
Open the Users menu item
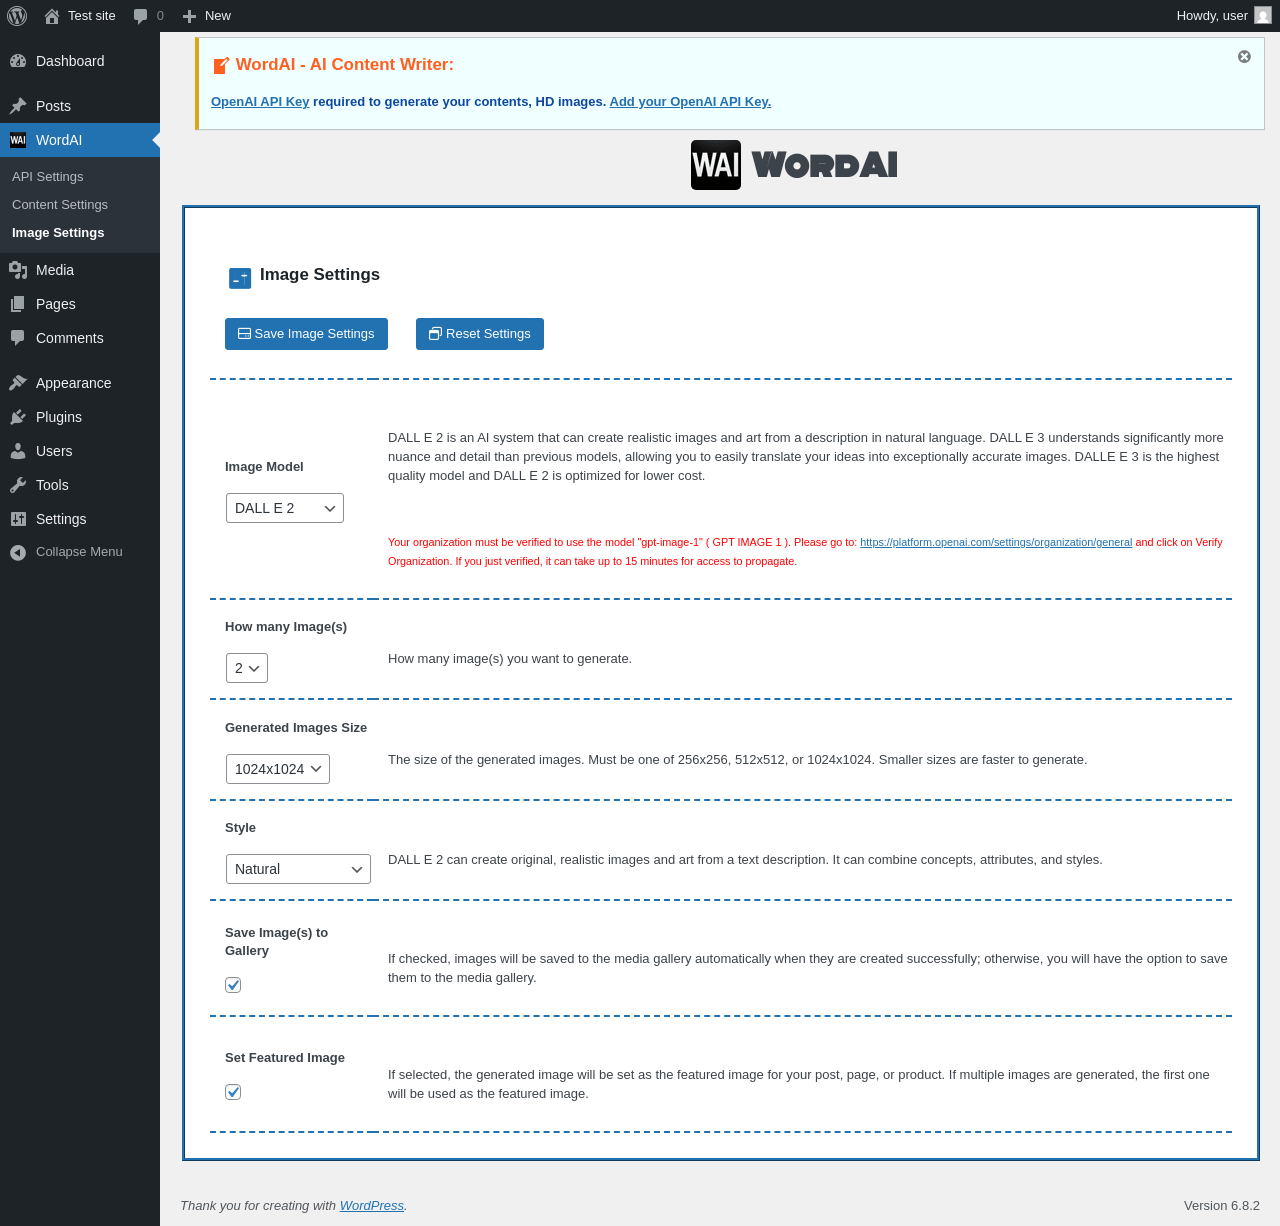pyautogui.click(x=80, y=451)
